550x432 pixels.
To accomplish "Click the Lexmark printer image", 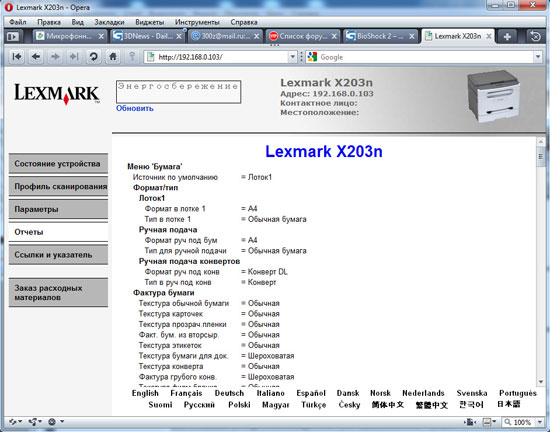I will tap(494, 96).
